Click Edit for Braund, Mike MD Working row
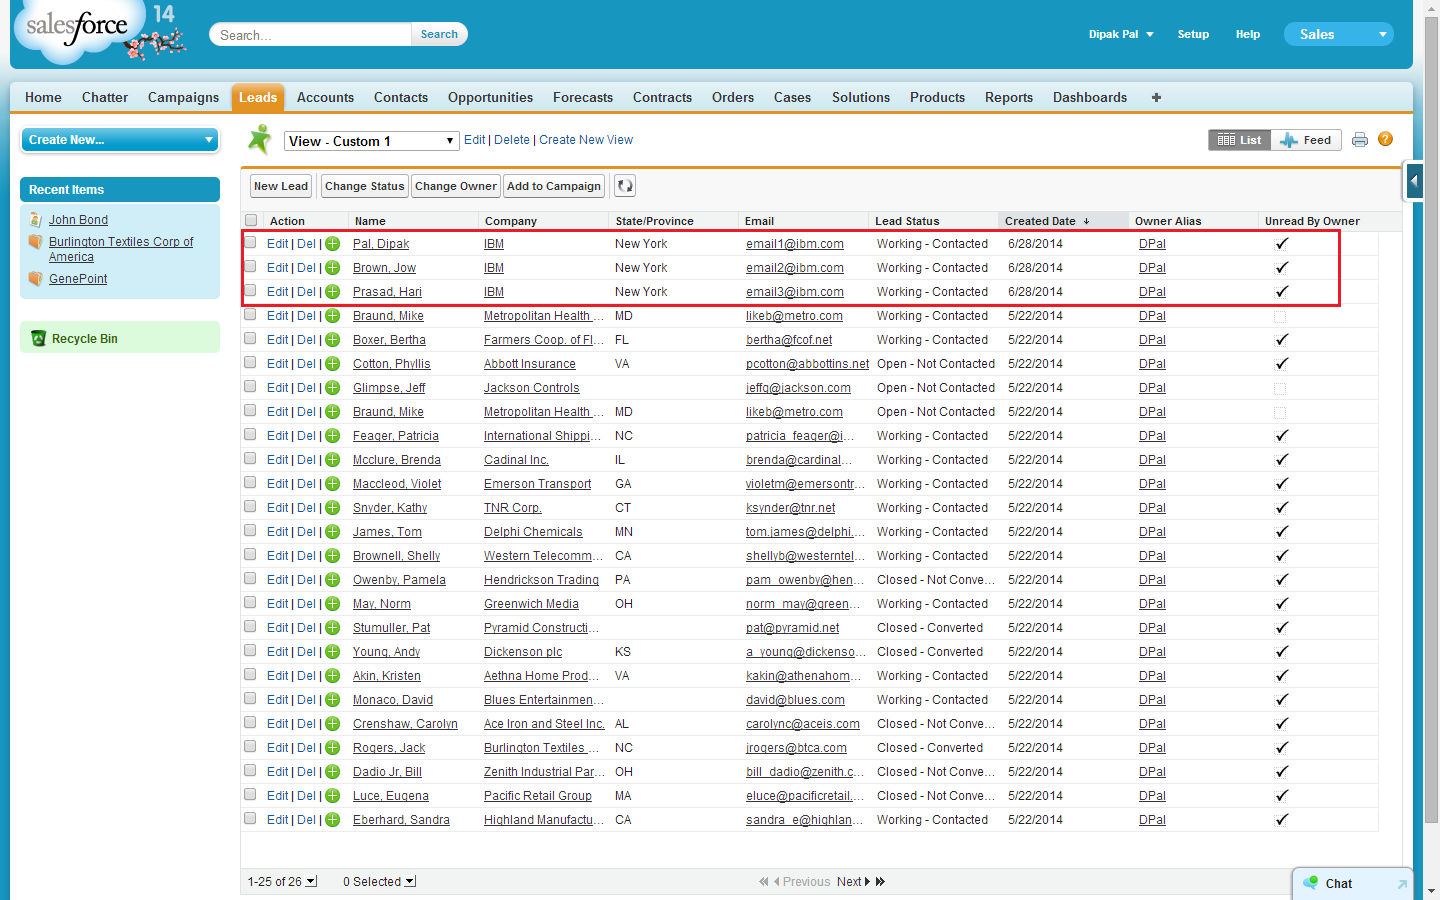The width and height of the screenshot is (1440, 900). (277, 316)
